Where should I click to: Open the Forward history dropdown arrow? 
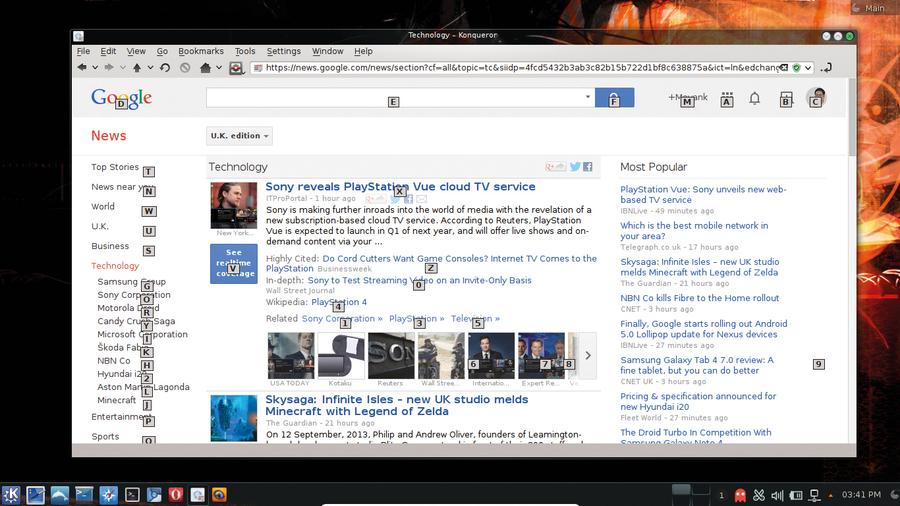click(x=122, y=68)
